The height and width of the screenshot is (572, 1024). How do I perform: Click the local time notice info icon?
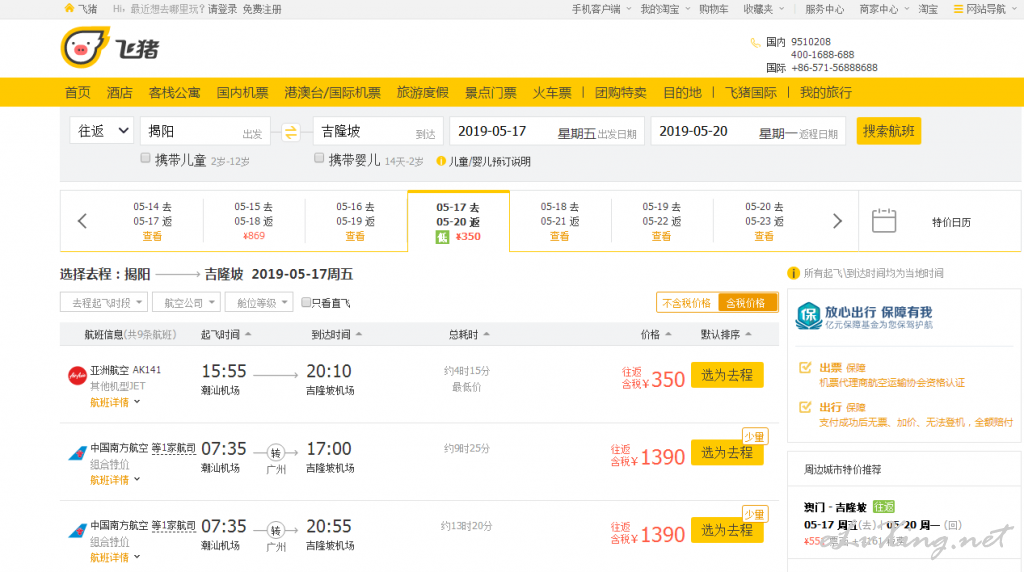click(793, 273)
